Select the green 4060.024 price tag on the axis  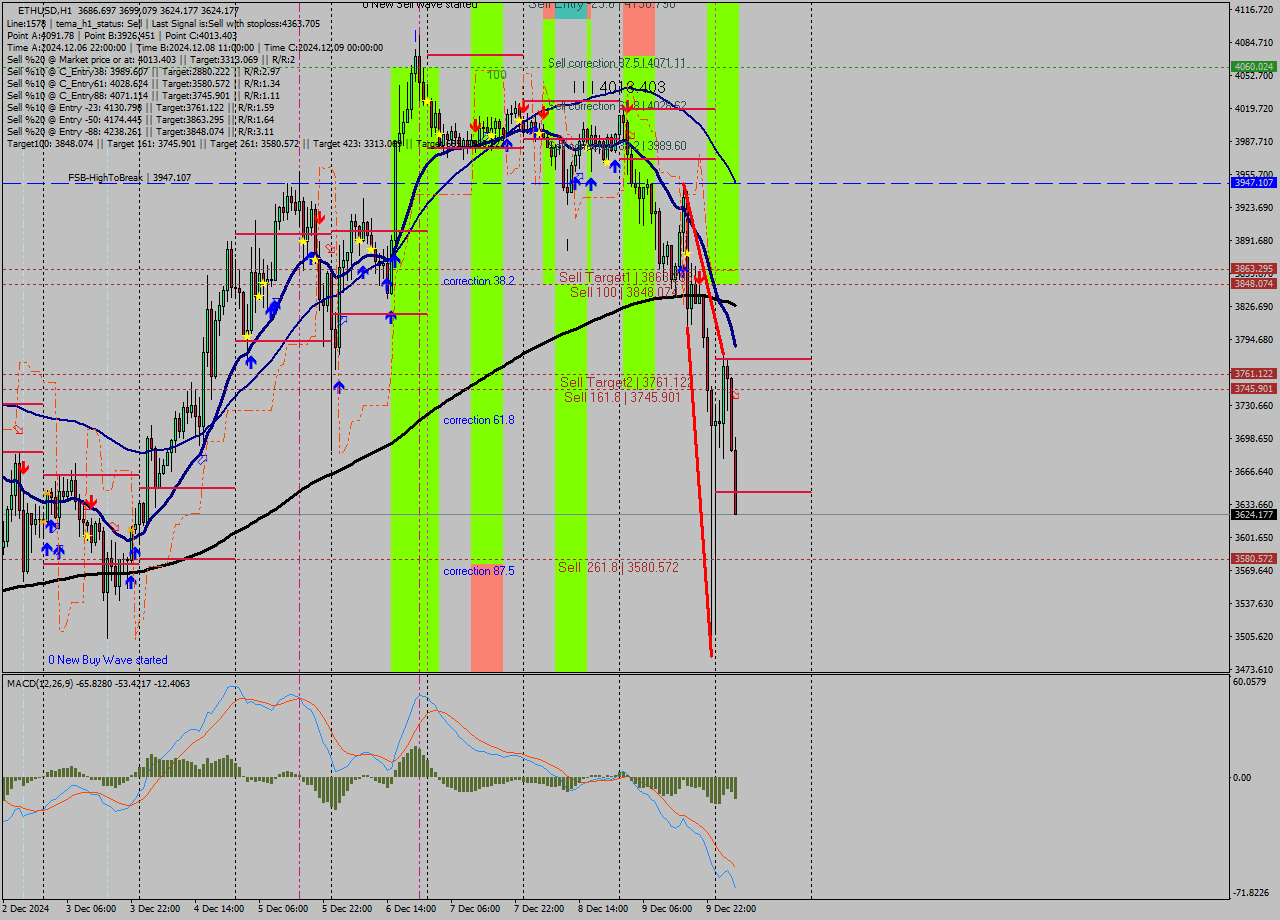[x=1253, y=67]
